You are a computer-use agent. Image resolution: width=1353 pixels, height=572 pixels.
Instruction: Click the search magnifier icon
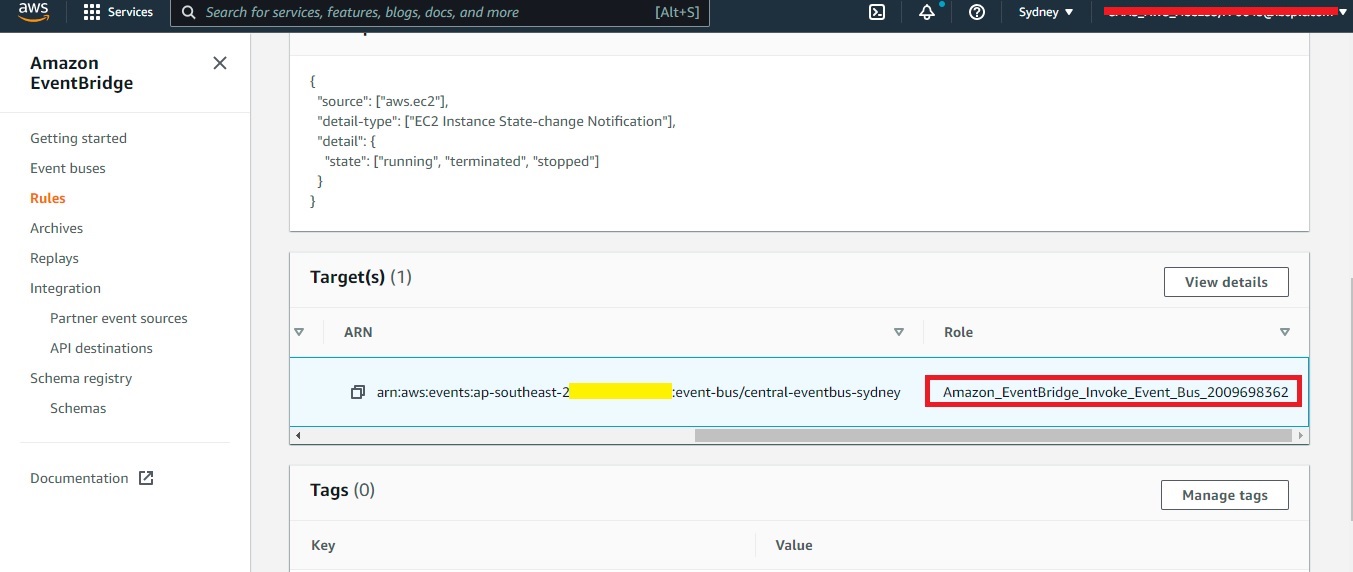[188, 12]
